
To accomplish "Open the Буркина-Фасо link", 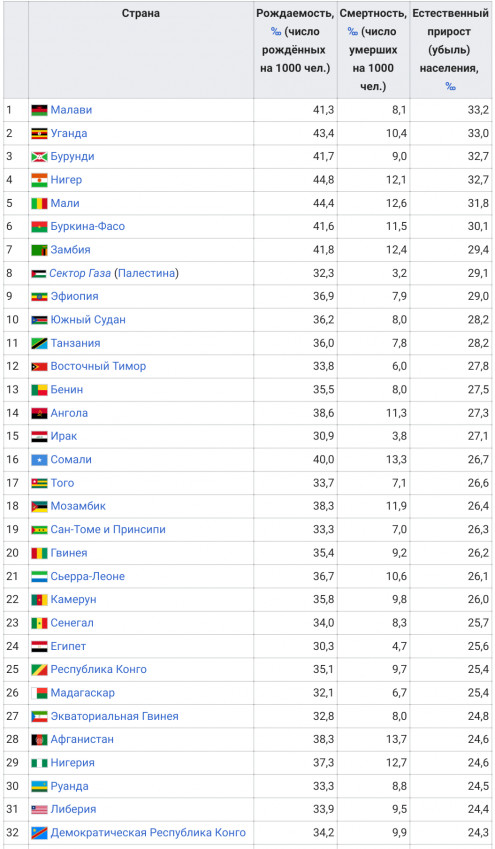I will tap(87, 226).
